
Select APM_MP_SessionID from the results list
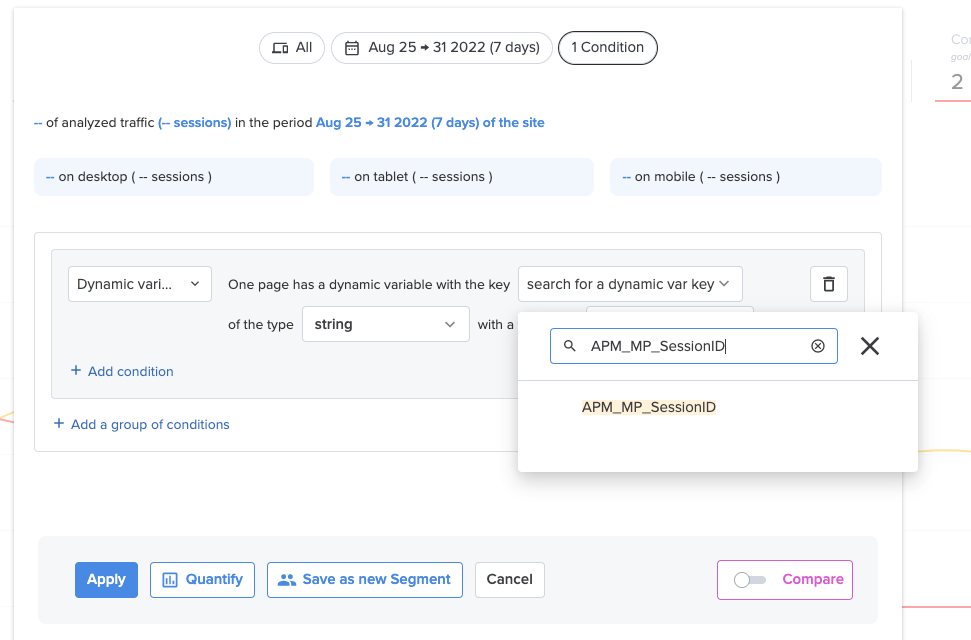pos(648,407)
